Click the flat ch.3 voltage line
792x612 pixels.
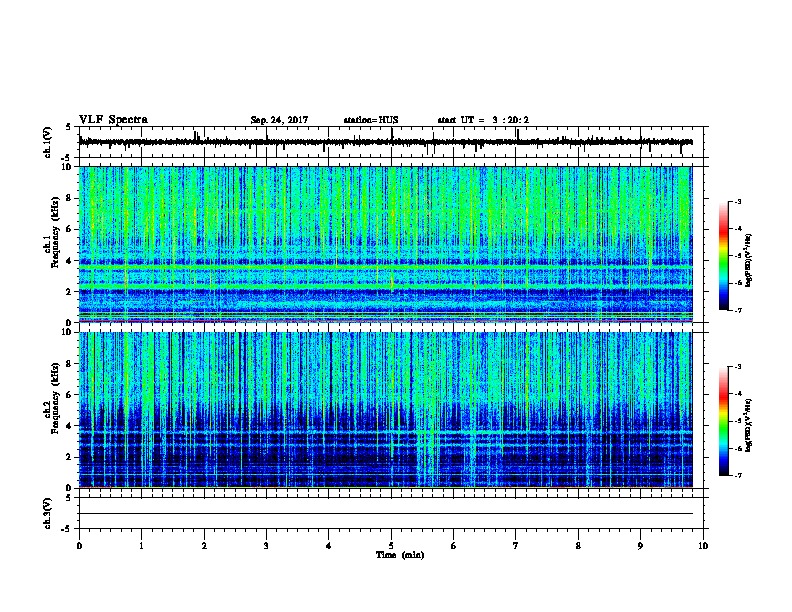tap(386, 514)
